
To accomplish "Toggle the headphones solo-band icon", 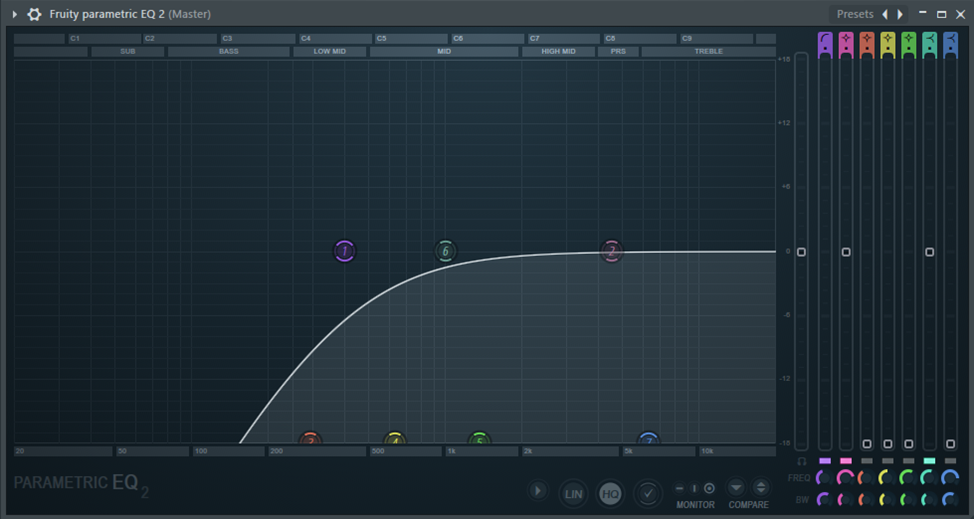I will 802,461.
